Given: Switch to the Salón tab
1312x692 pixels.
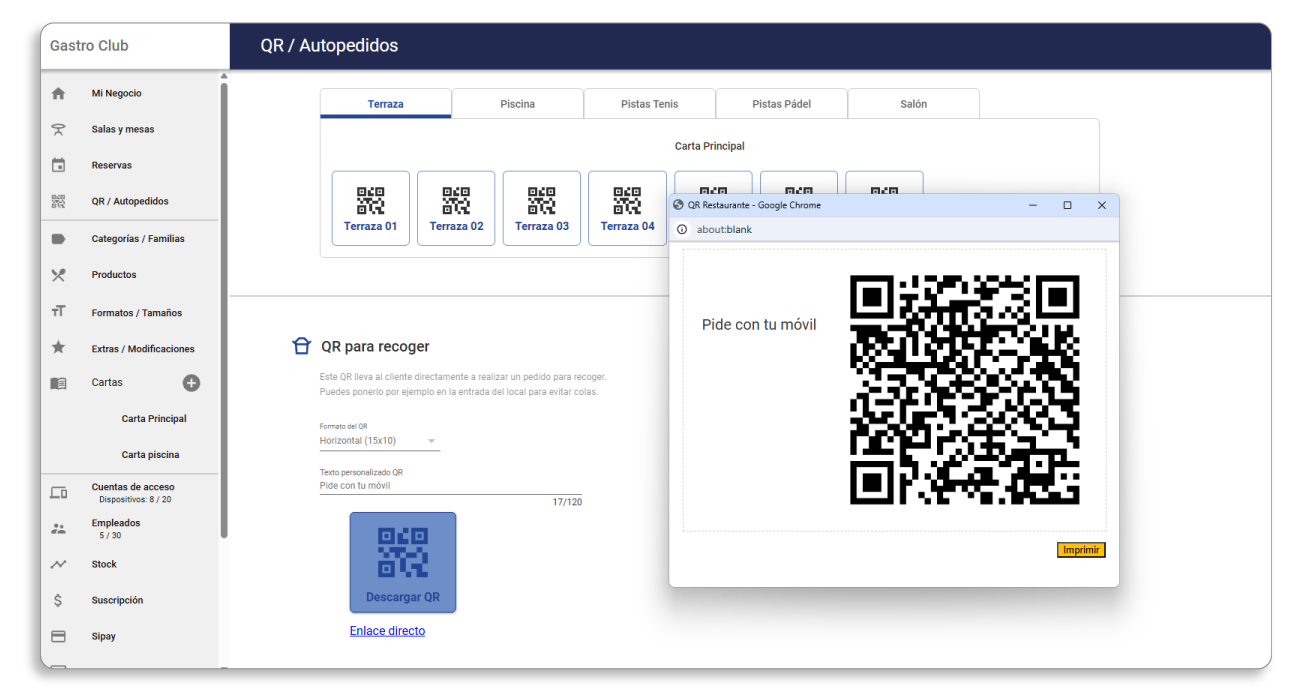Looking at the screenshot, I should coord(914,104).
